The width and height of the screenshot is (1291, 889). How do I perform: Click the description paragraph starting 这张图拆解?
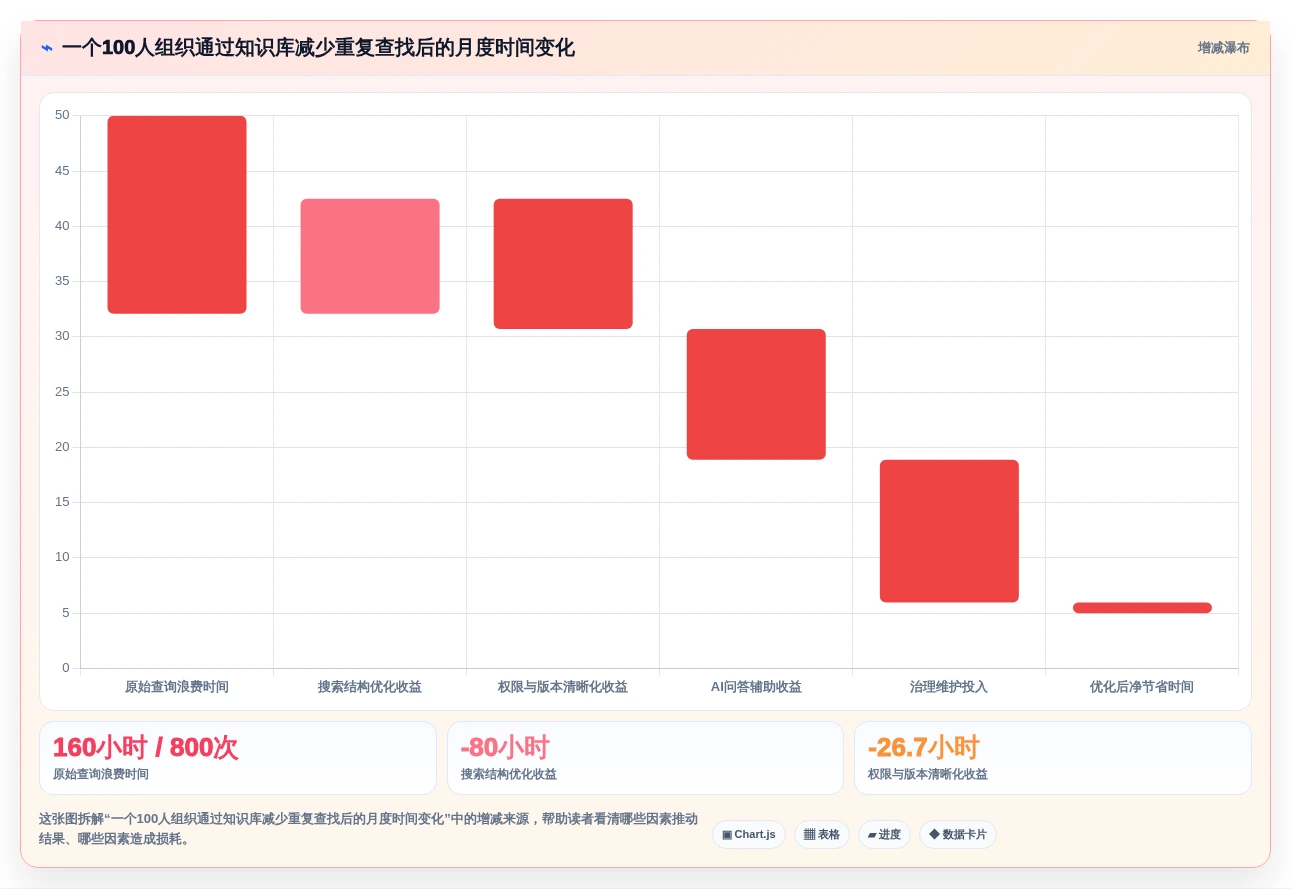(x=369, y=829)
